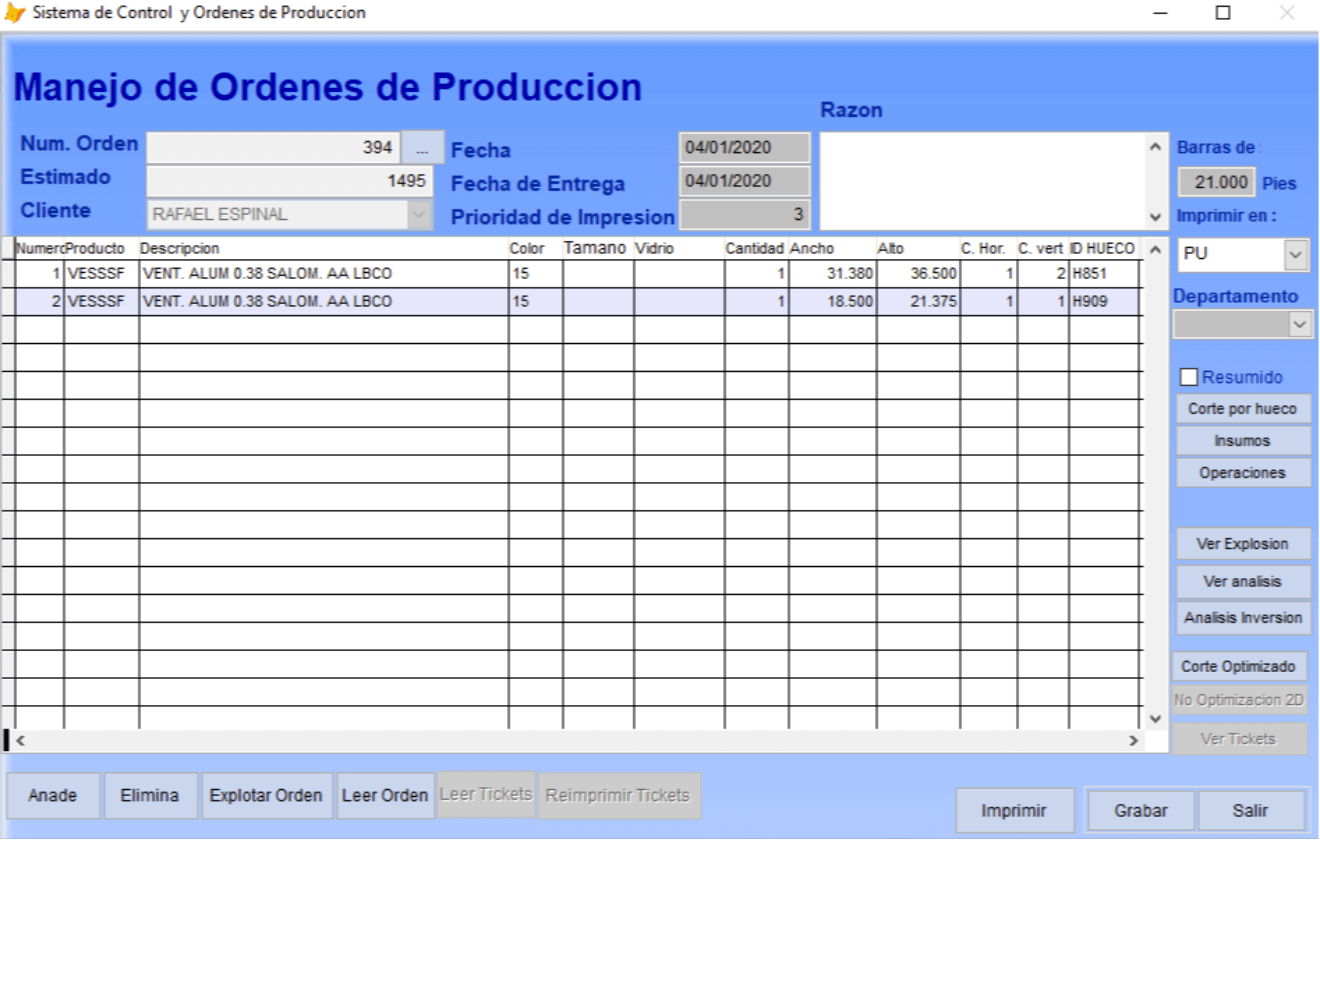Image resolution: width=1320 pixels, height=990 pixels.
Task: Open Analisis Inversion
Action: 1242,617
